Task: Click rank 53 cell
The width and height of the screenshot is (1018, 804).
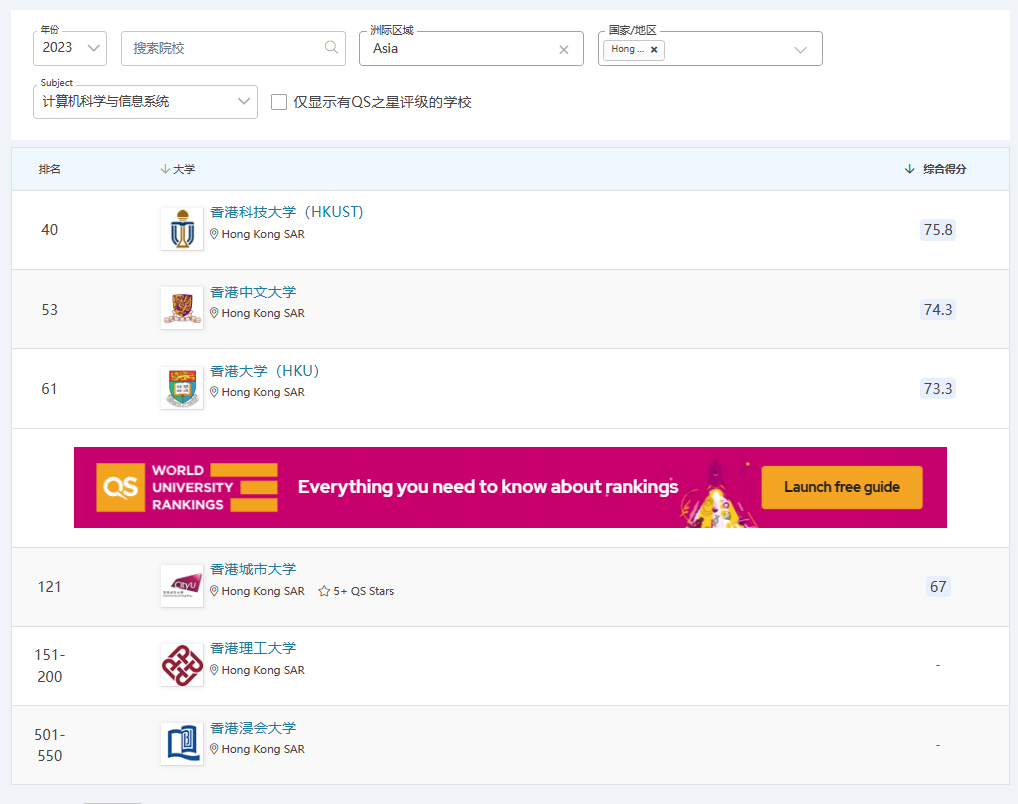Action: (50, 310)
